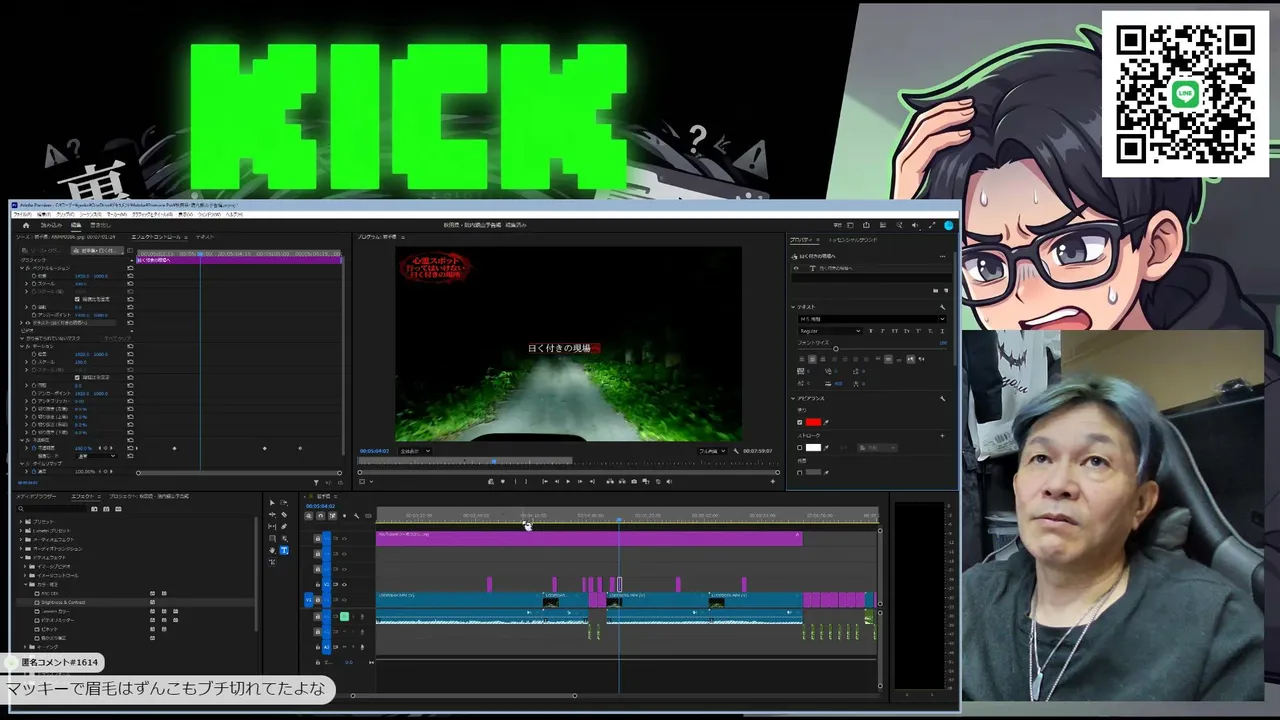Click the font size slider handle
This screenshot has height=720, width=1280.
click(x=836, y=348)
